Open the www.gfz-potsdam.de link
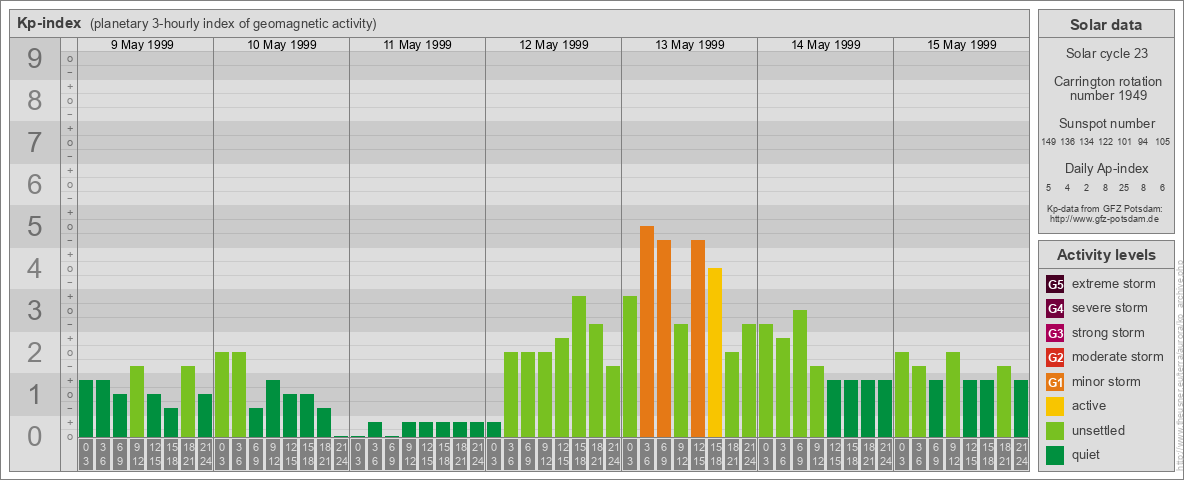1184x480 pixels. (x=1106, y=219)
